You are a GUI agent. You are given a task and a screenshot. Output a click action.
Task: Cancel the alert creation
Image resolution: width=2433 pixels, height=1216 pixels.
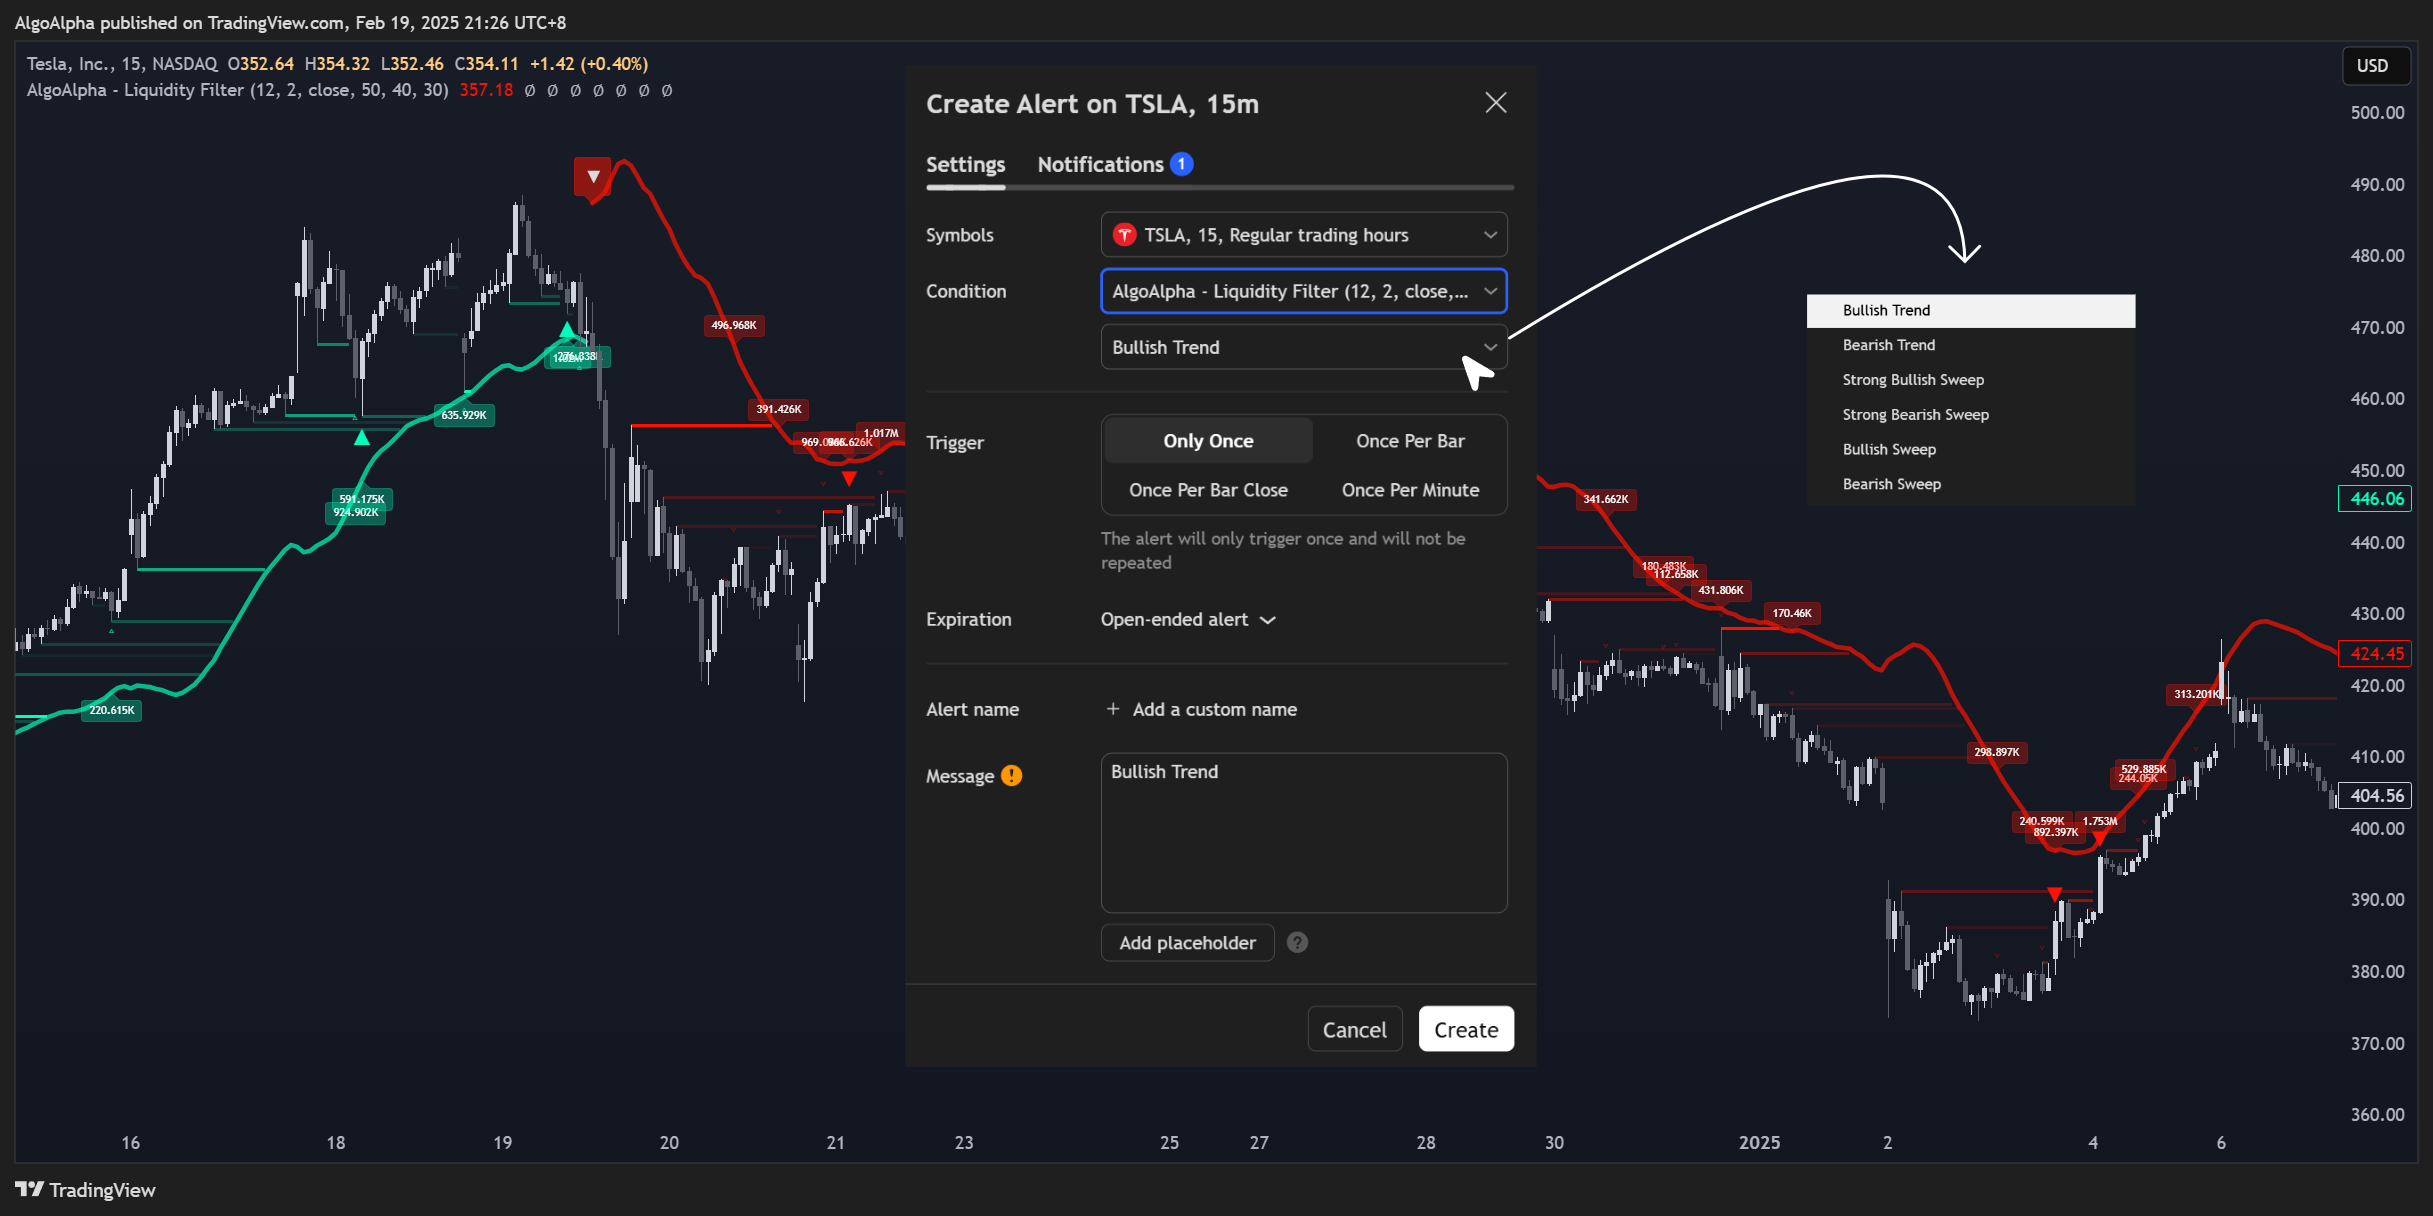(x=1354, y=1030)
